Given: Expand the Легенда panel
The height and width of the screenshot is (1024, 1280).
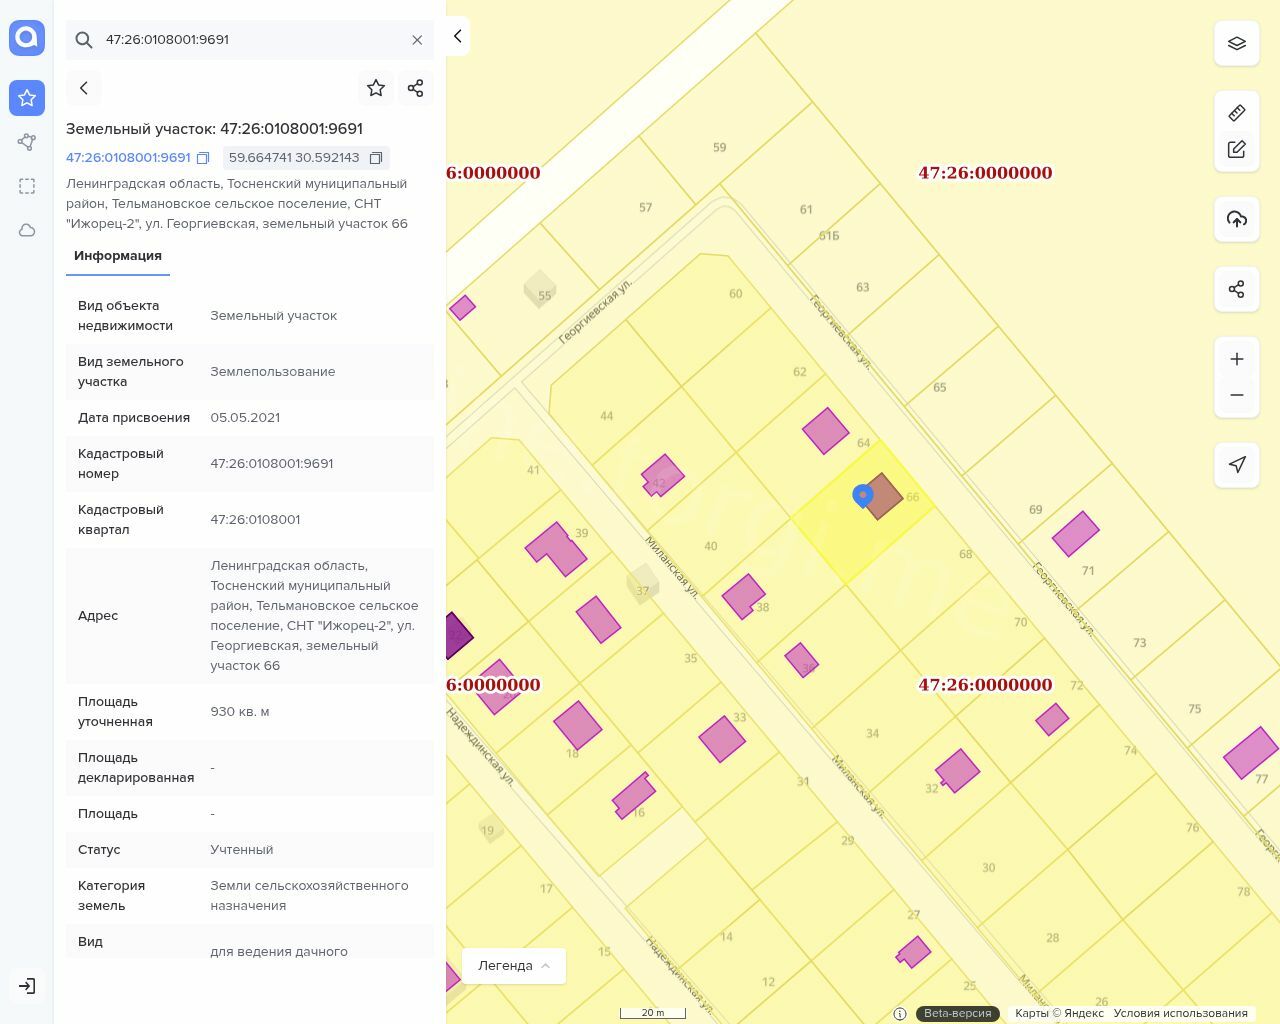Looking at the screenshot, I should coord(514,965).
